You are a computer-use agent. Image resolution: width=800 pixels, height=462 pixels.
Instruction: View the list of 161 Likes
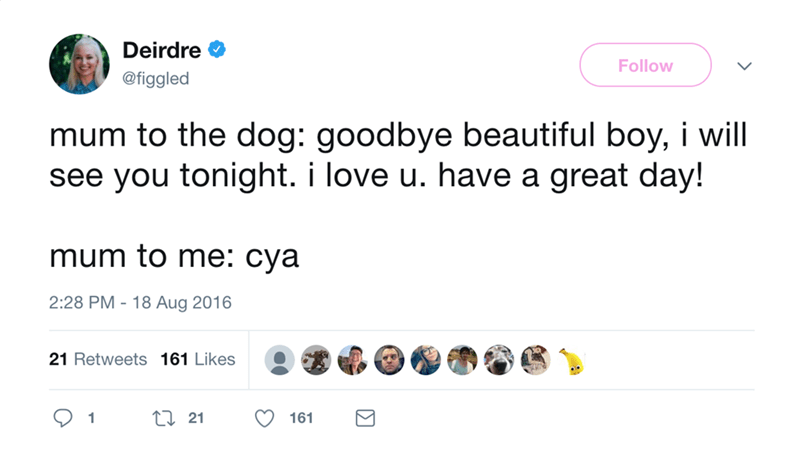pyautogui.click(x=198, y=359)
